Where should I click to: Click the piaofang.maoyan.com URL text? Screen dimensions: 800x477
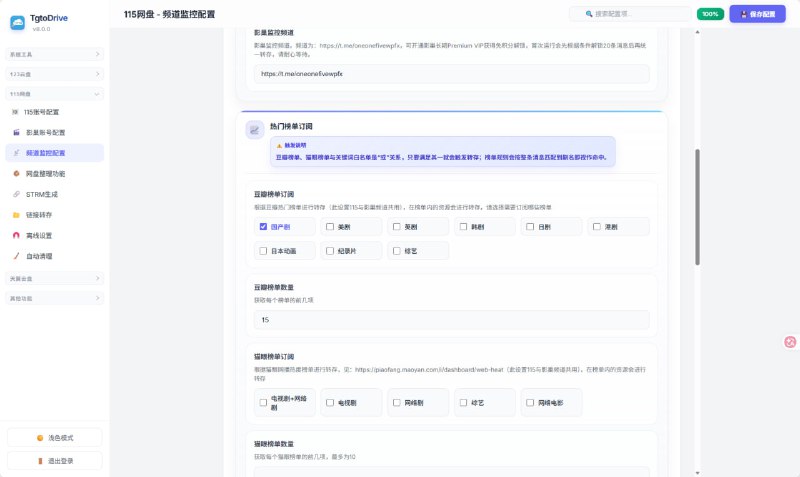(x=429, y=369)
